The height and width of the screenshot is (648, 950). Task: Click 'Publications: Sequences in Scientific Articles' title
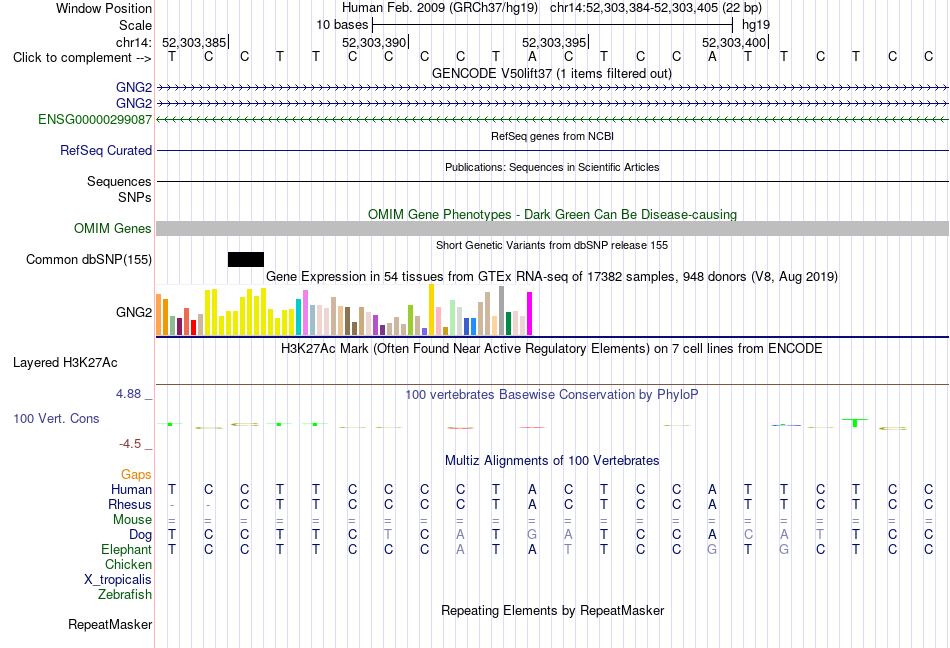pyautogui.click(x=552, y=167)
